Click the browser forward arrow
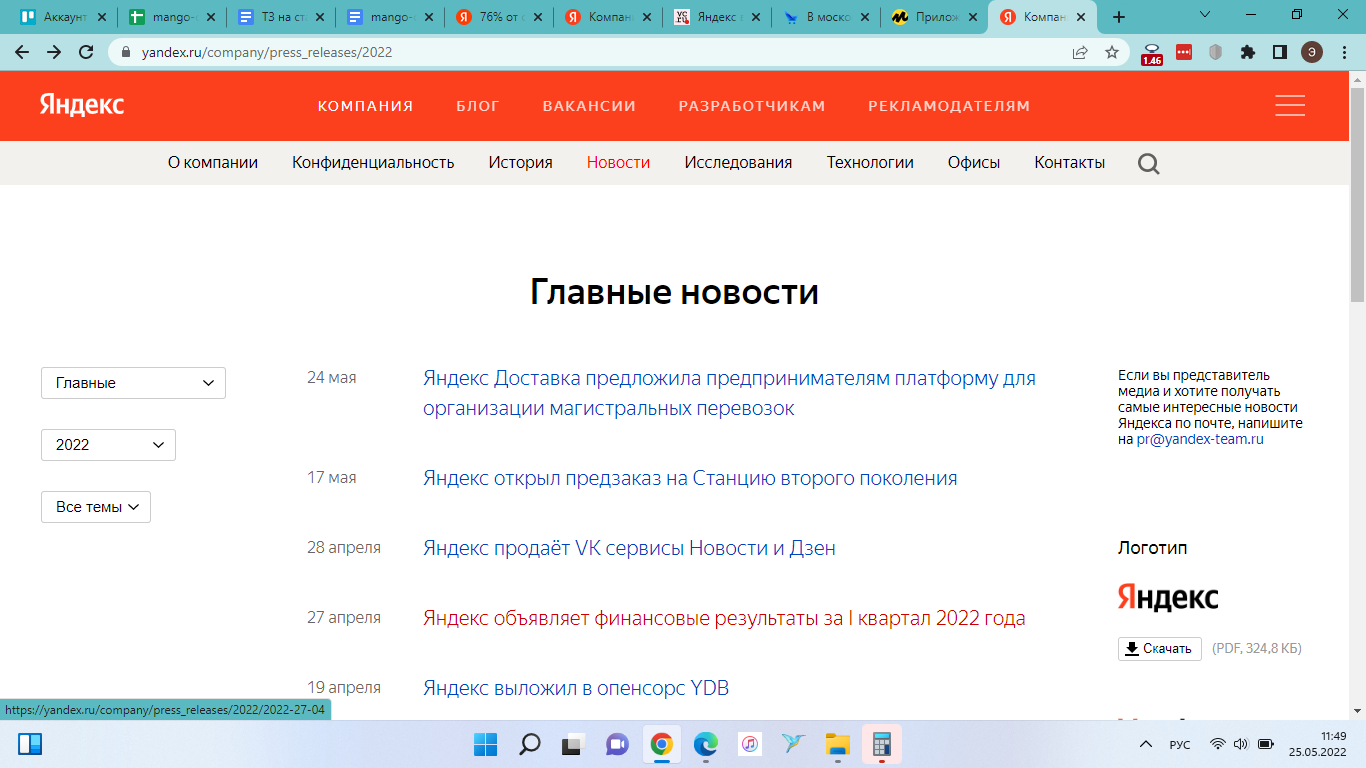Viewport: 1366px width, 768px height. click(54, 52)
